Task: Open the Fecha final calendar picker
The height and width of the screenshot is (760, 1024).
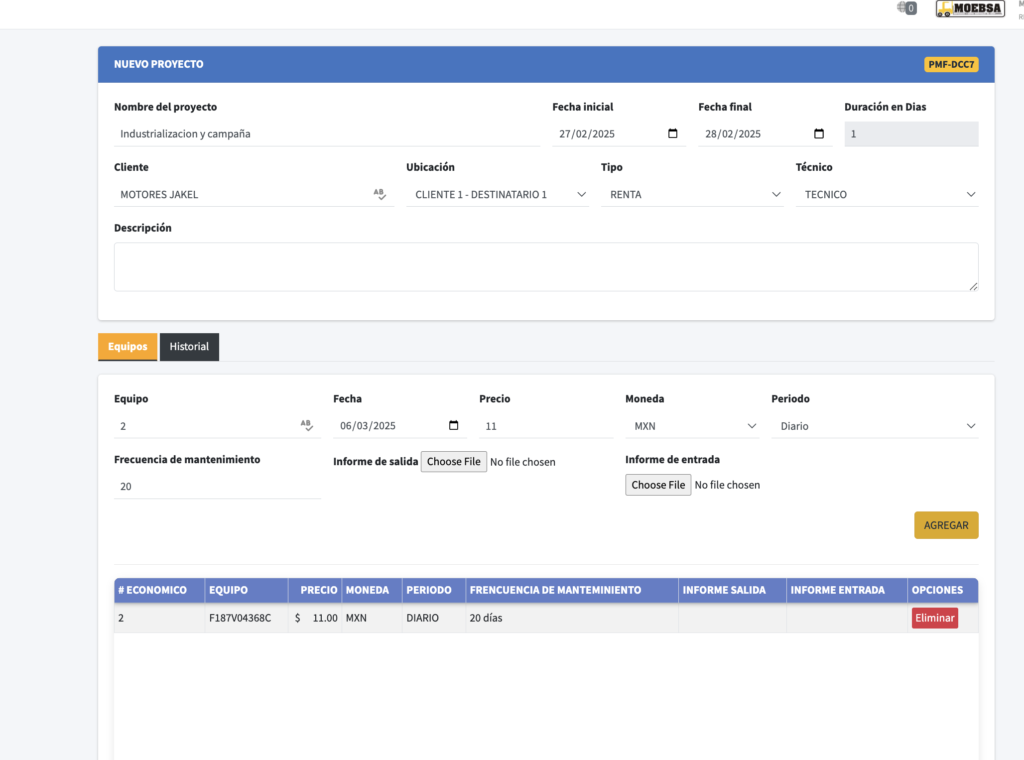Action: tap(819, 134)
